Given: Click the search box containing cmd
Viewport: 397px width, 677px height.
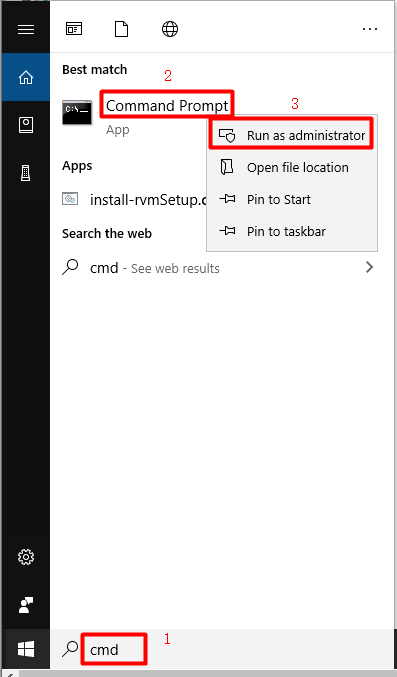Looking at the screenshot, I should [223, 649].
